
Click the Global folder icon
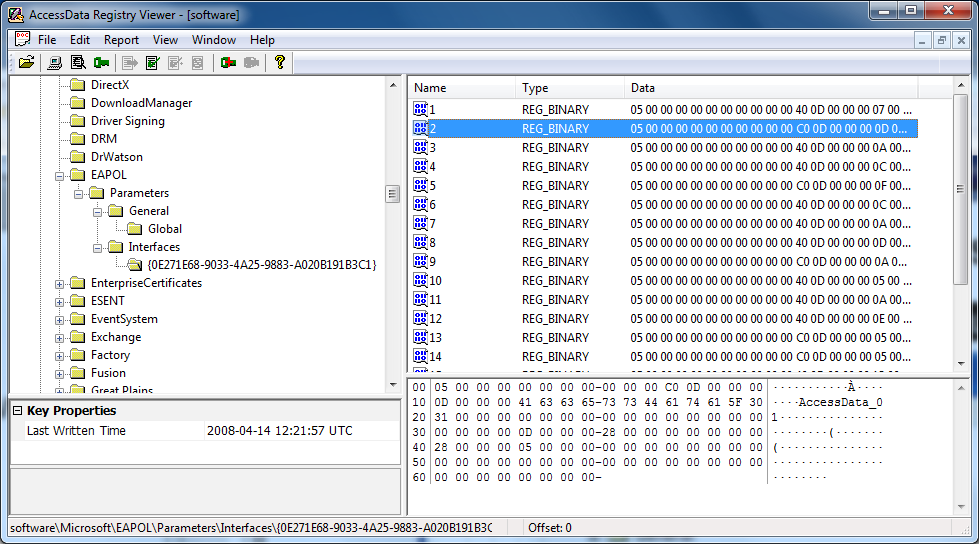(135, 229)
